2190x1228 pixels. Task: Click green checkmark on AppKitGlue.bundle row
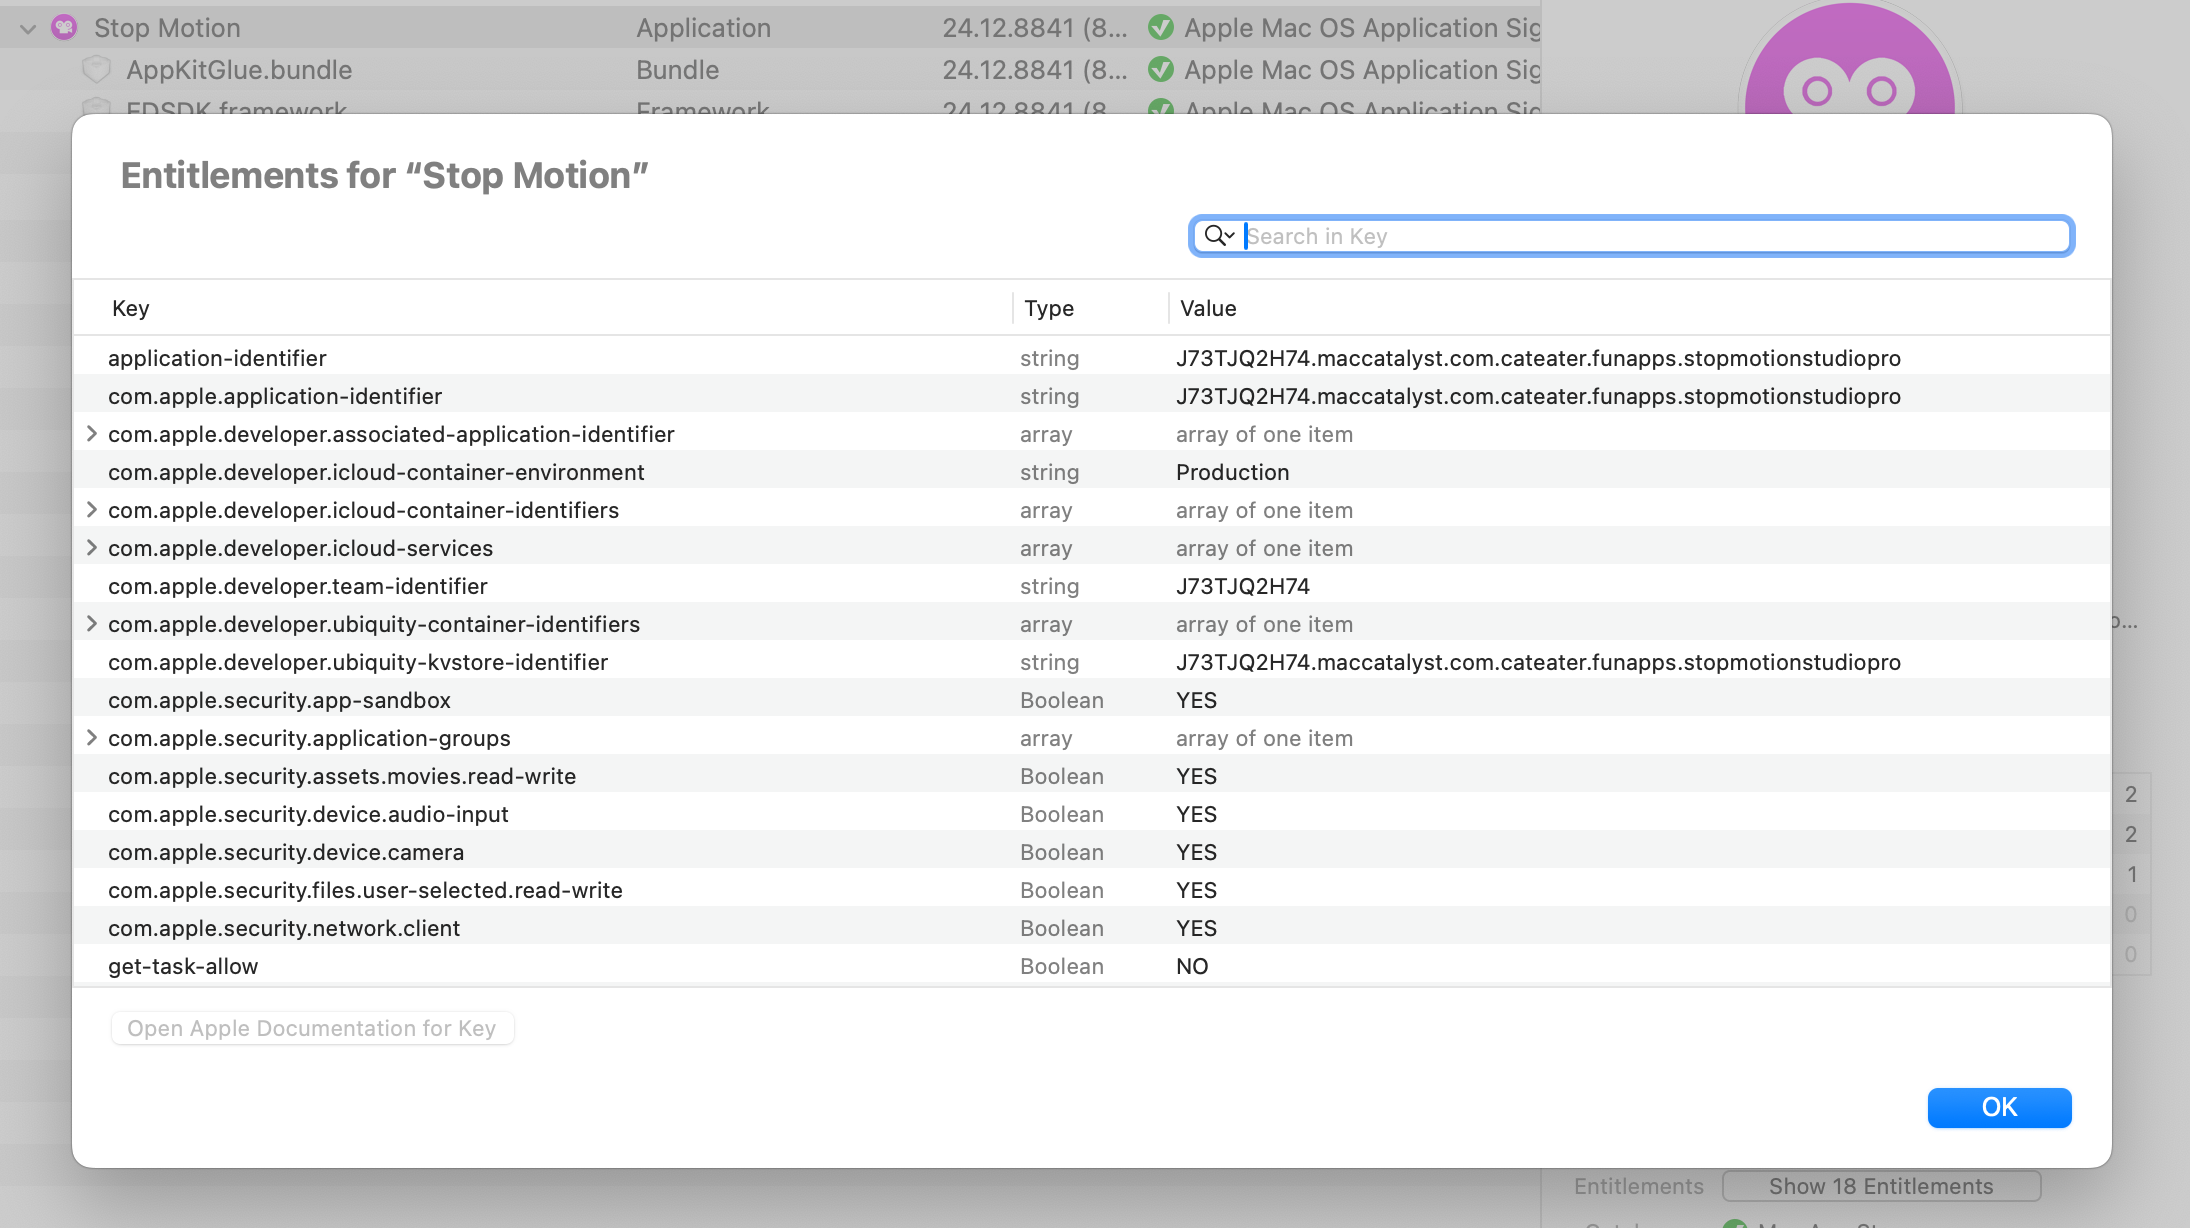(1161, 70)
